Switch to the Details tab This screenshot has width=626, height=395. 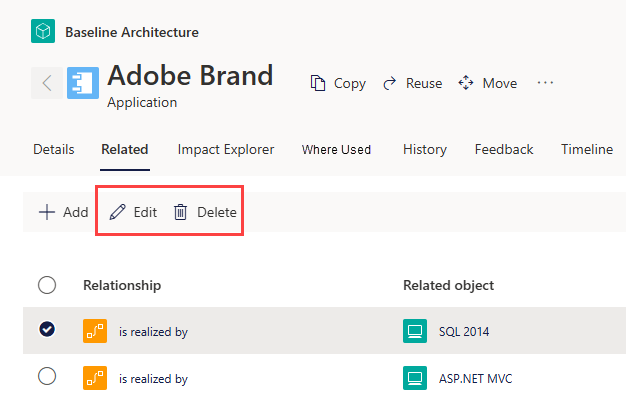click(54, 149)
